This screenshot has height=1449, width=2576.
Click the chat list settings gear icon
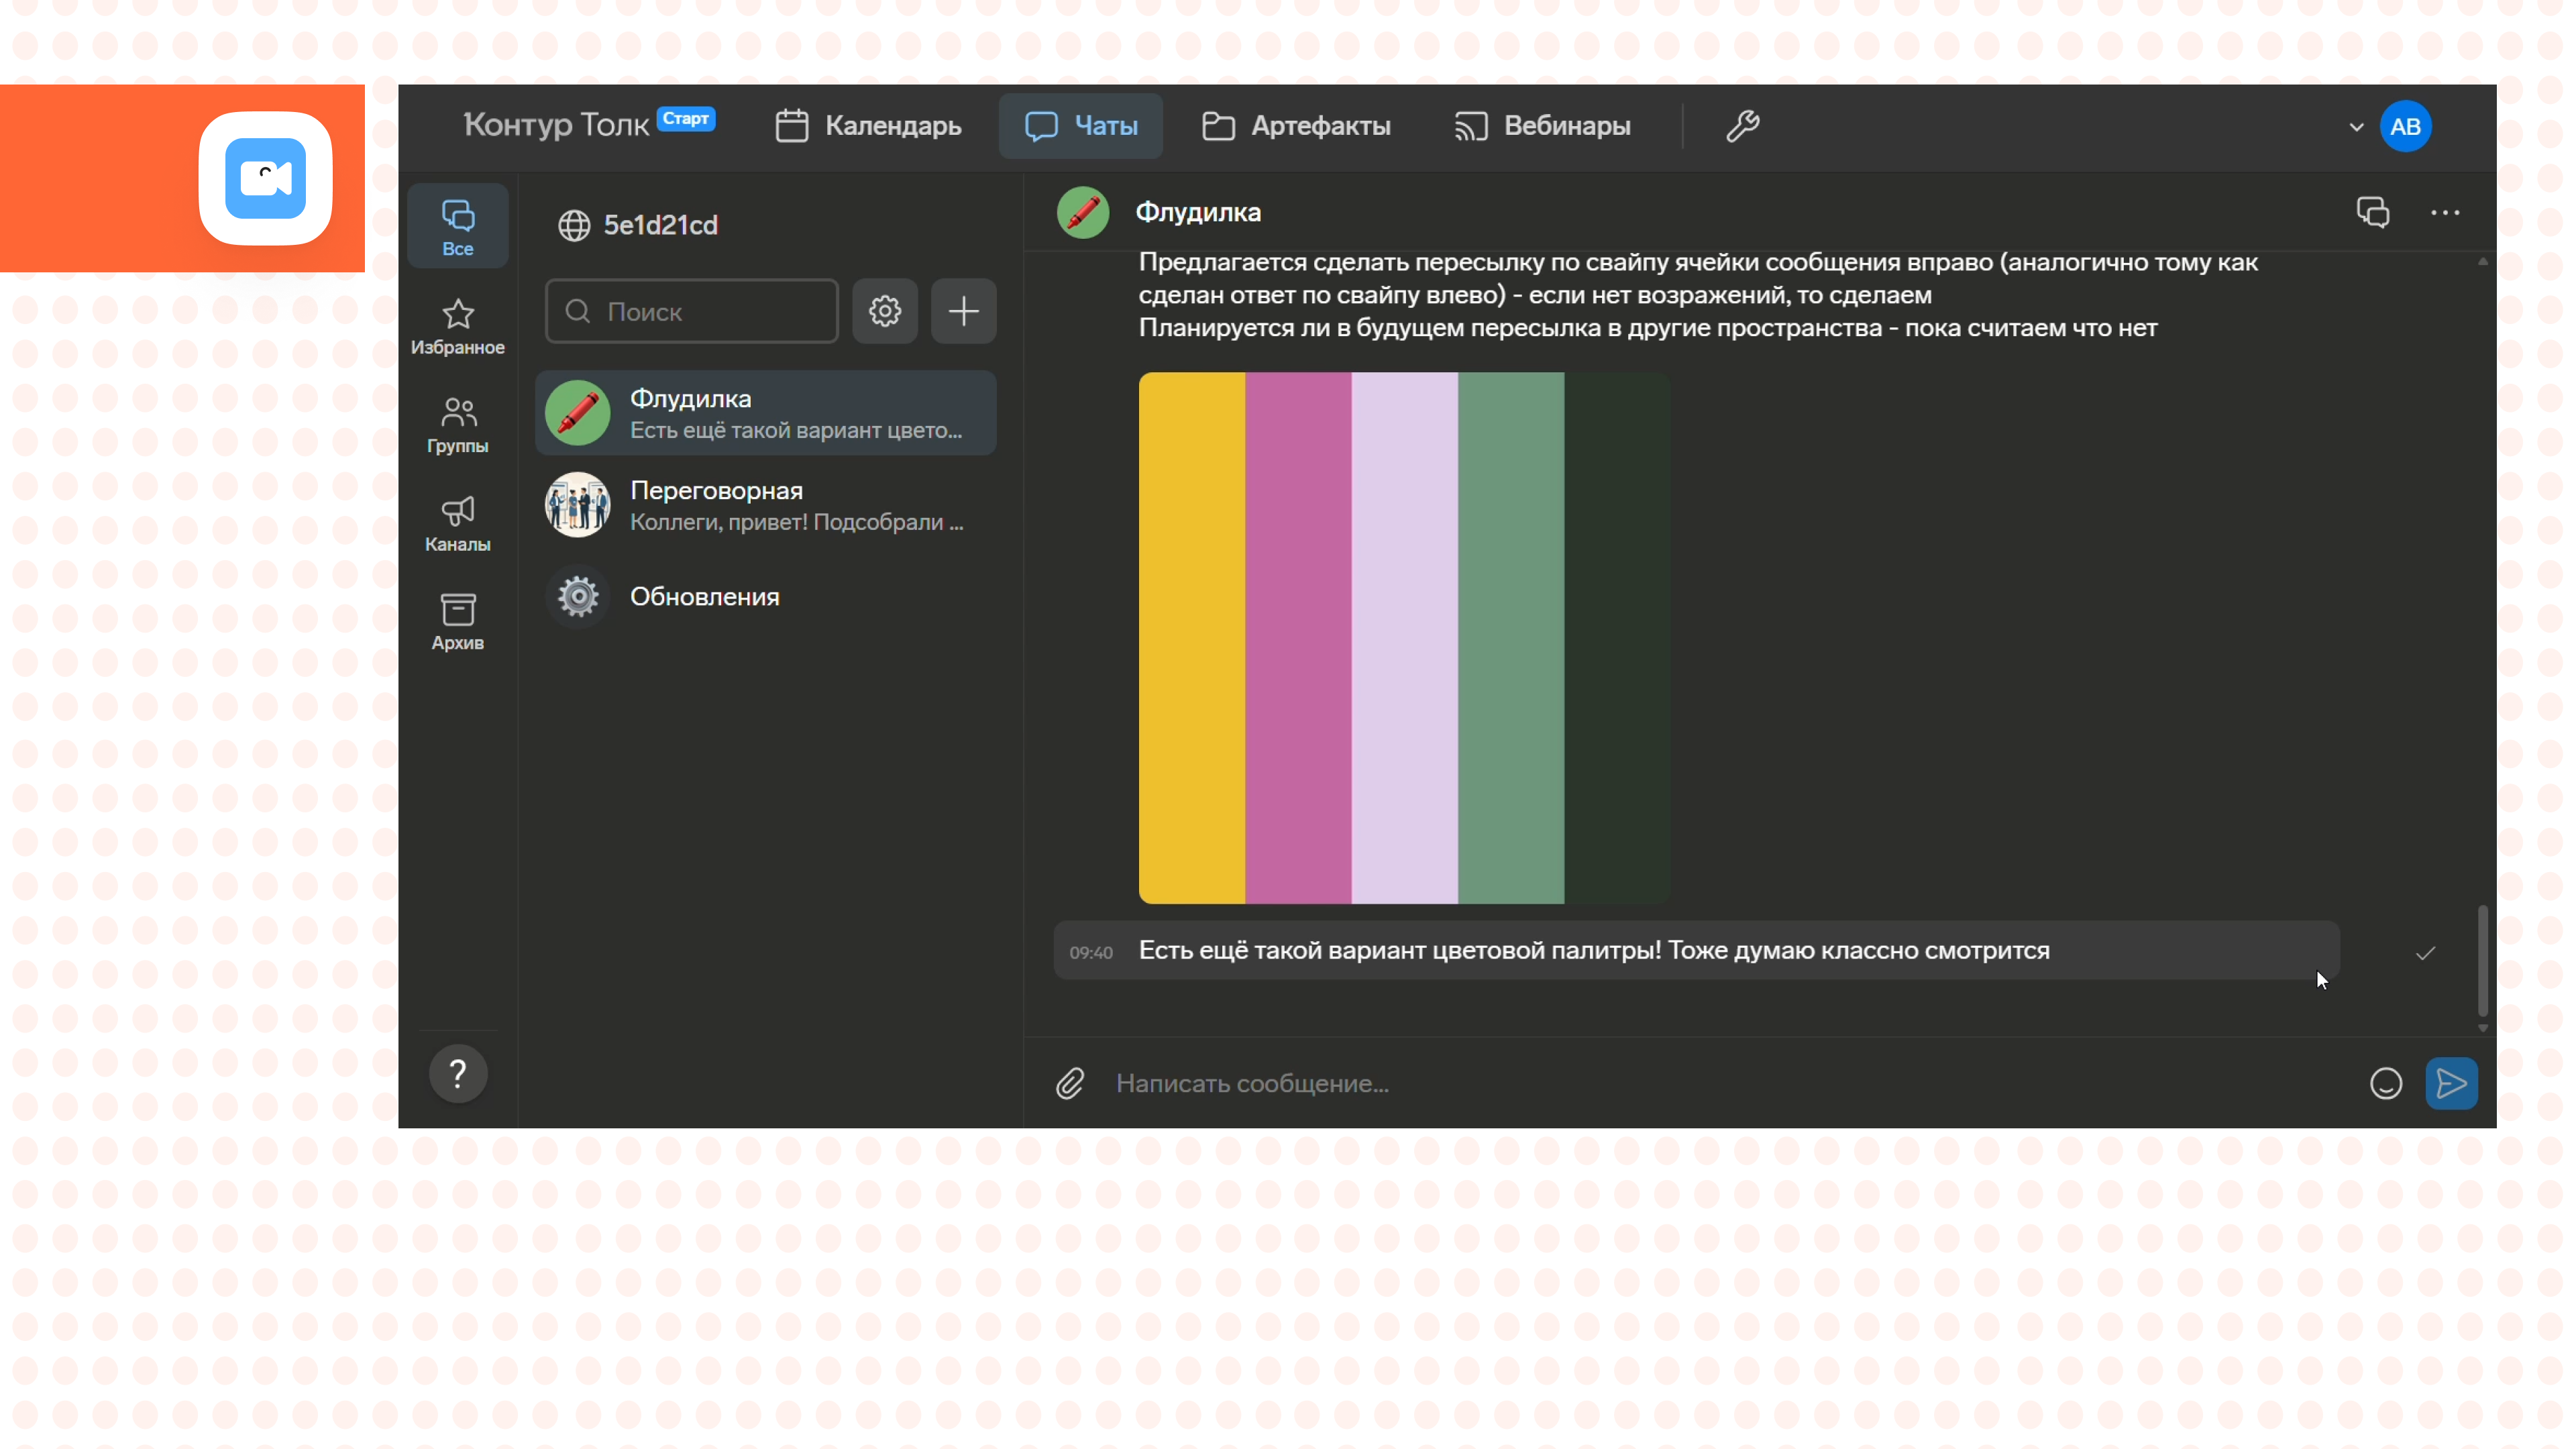tap(884, 311)
